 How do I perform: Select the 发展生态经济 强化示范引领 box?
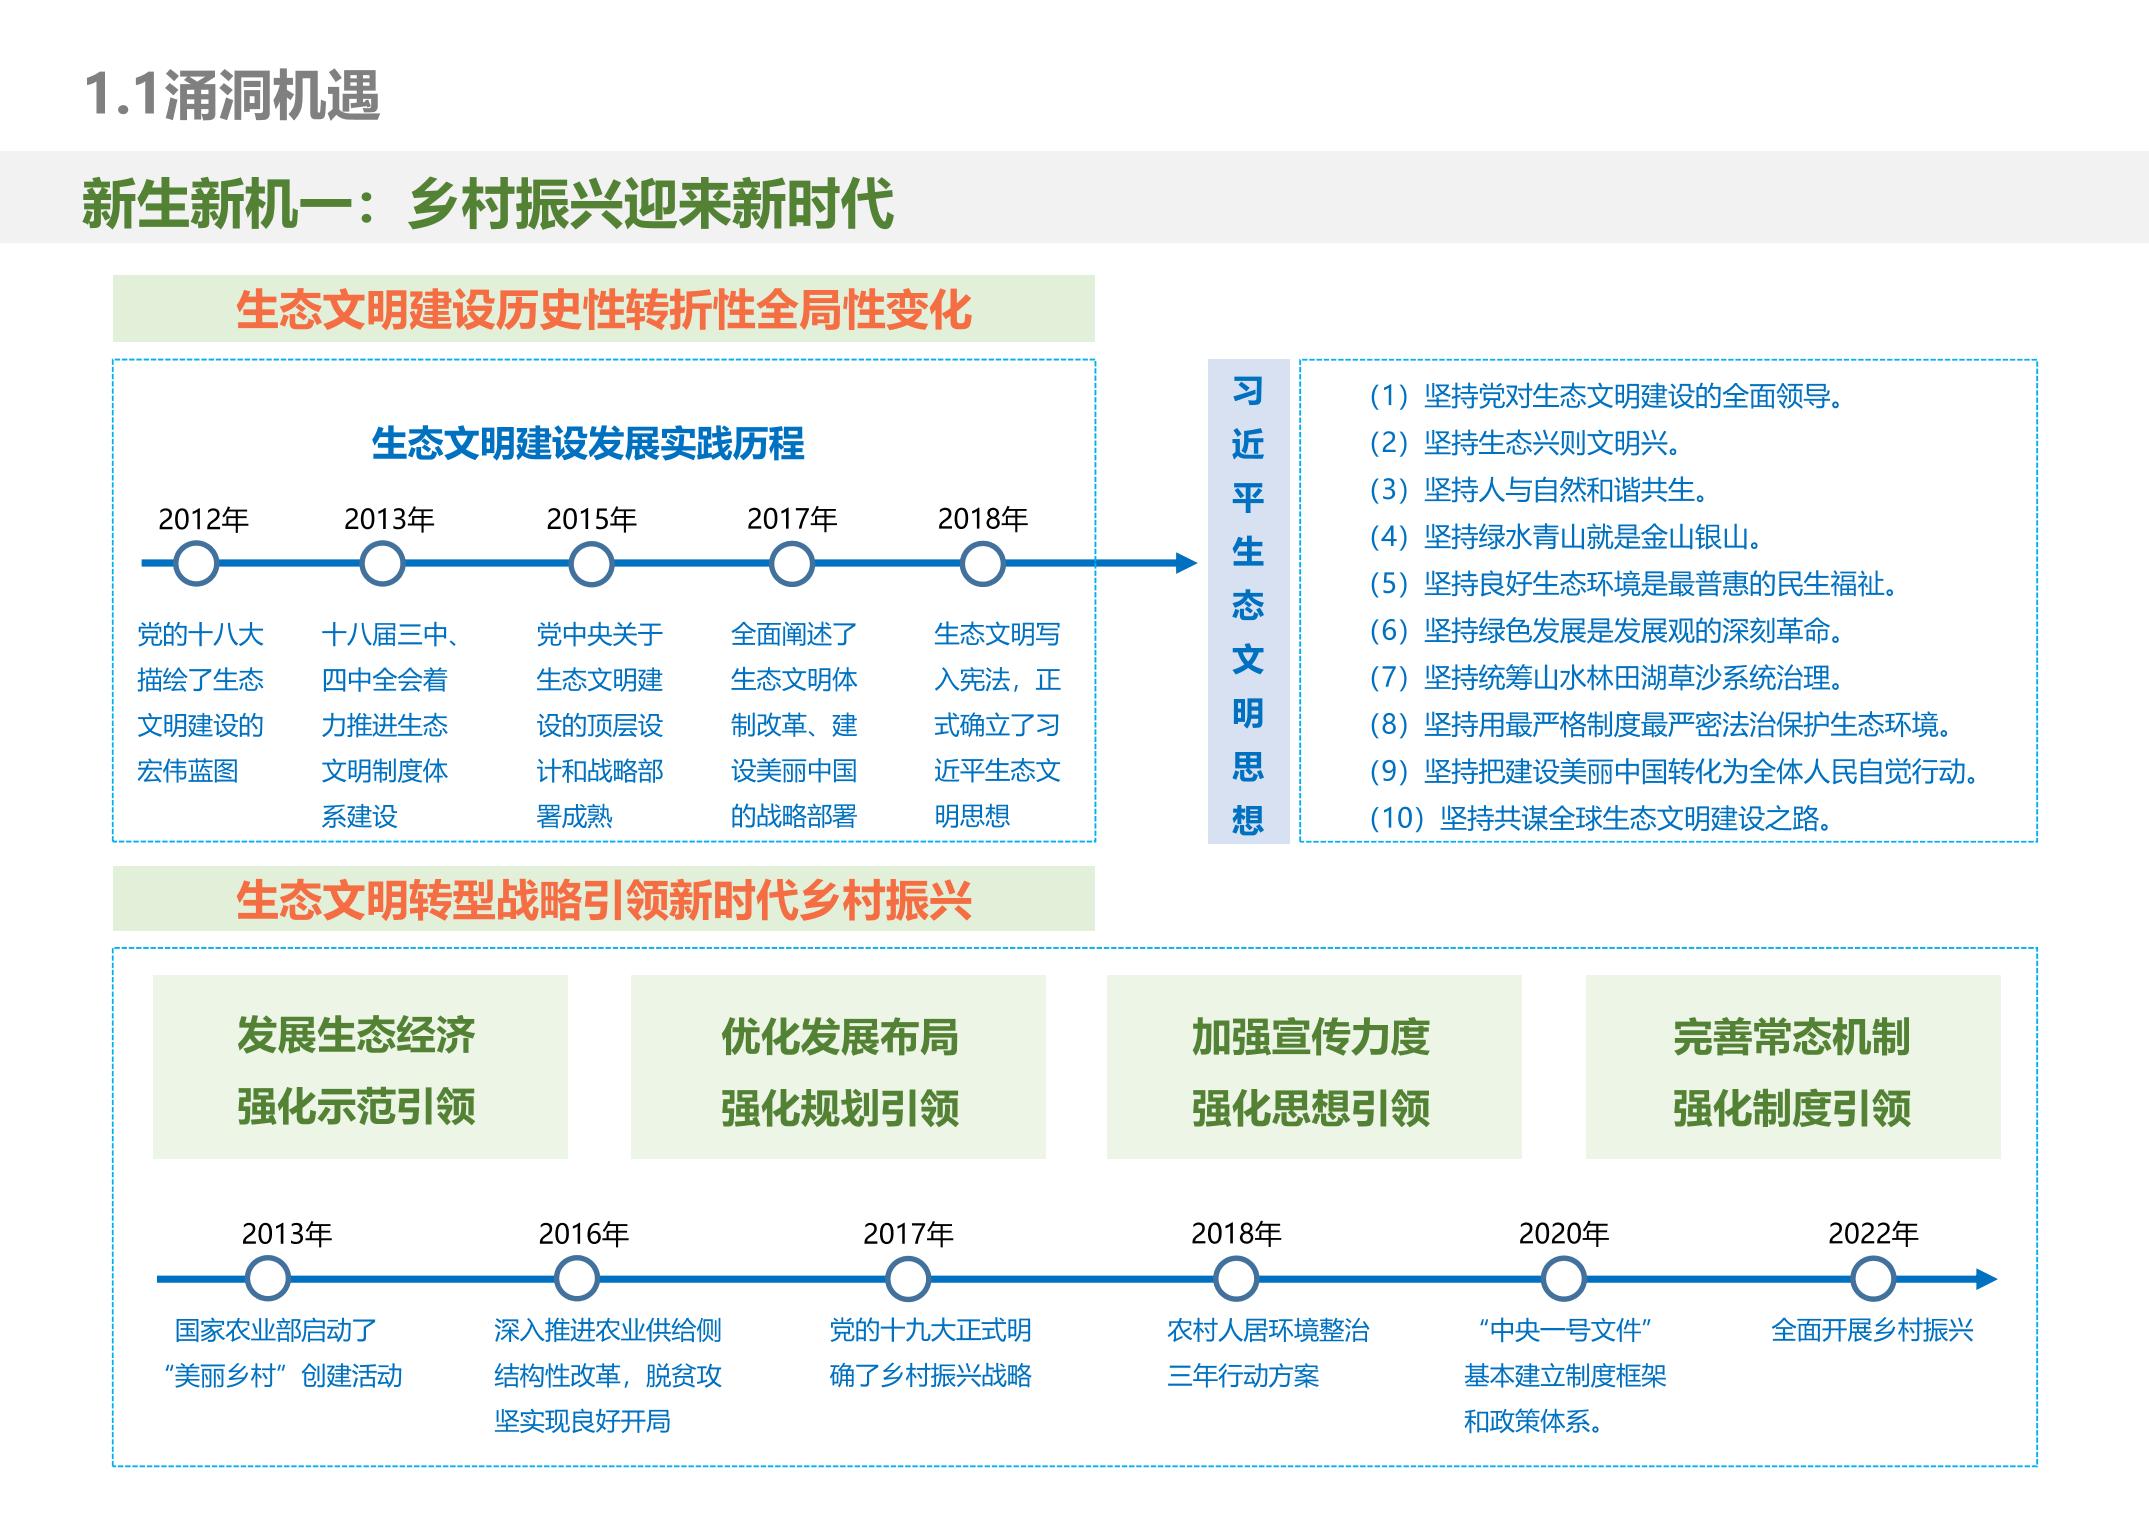(360, 1067)
